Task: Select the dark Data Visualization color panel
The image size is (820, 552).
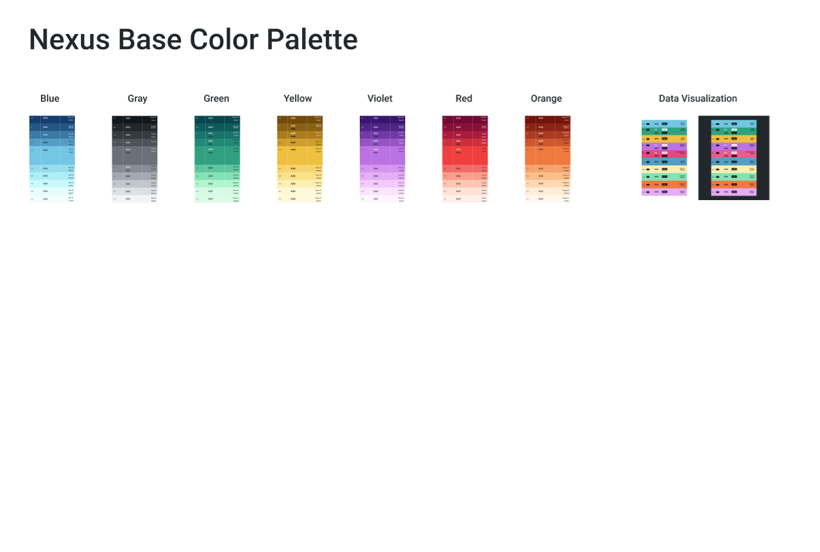Action: [x=734, y=158]
